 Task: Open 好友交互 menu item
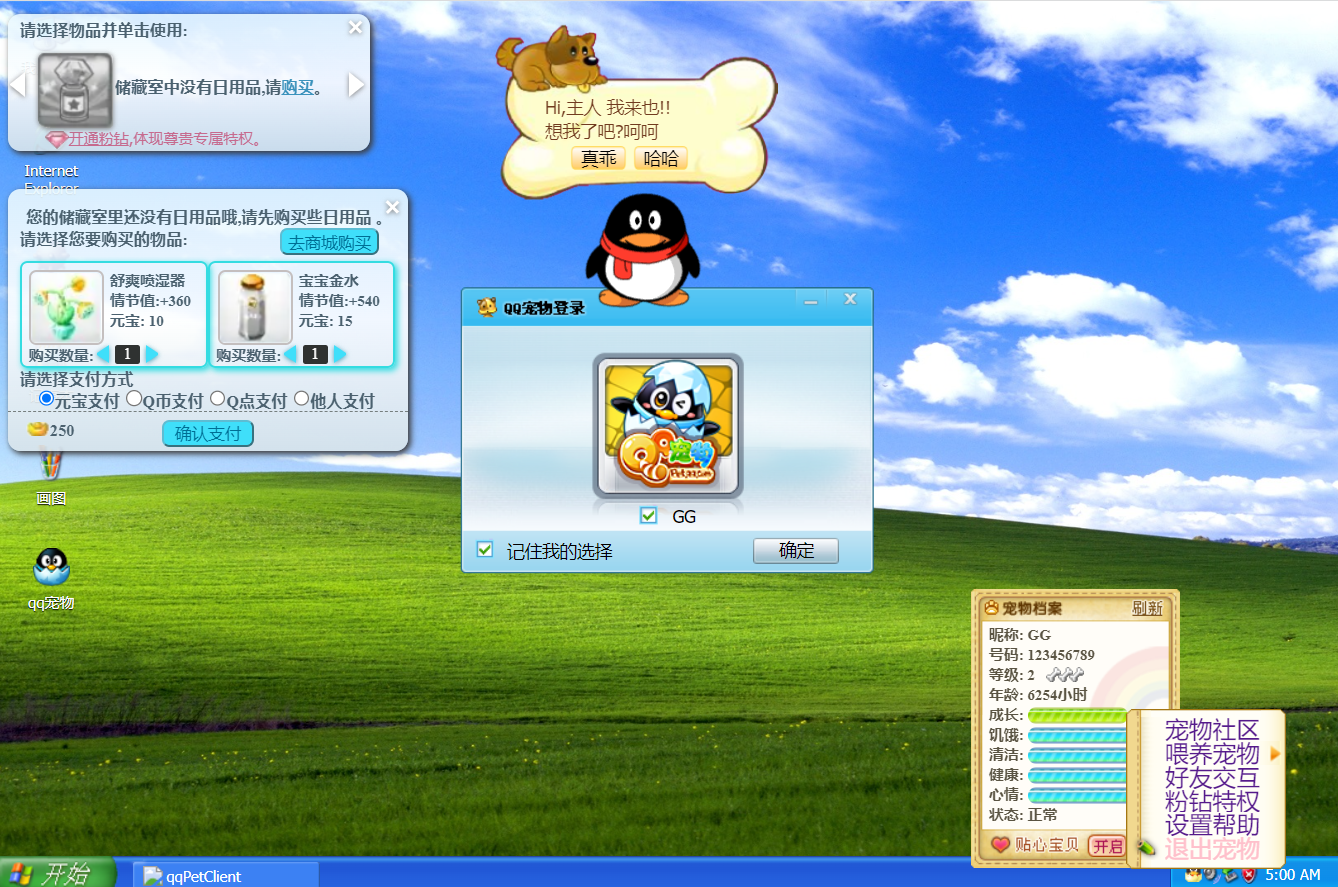point(1211,778)
